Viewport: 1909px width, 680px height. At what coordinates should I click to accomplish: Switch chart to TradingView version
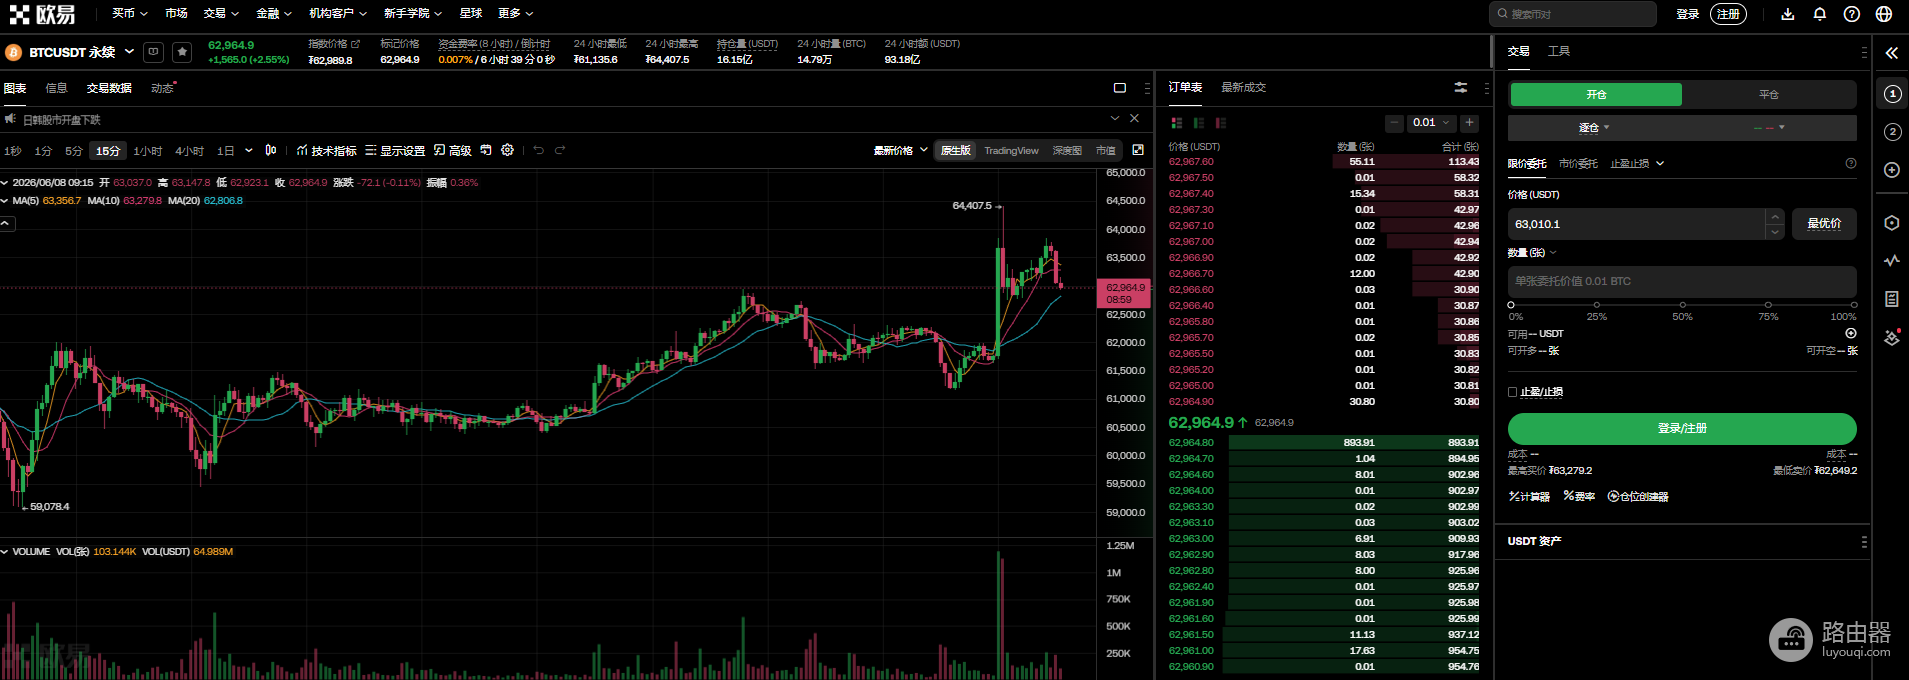(1011, 150)
